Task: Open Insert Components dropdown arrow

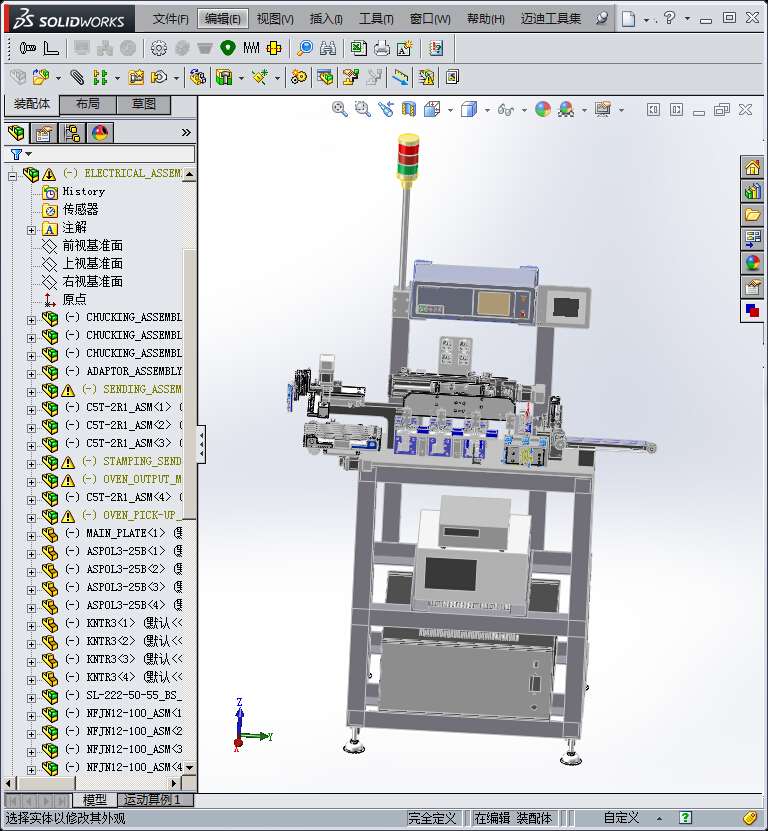Action: click(58, 78)
